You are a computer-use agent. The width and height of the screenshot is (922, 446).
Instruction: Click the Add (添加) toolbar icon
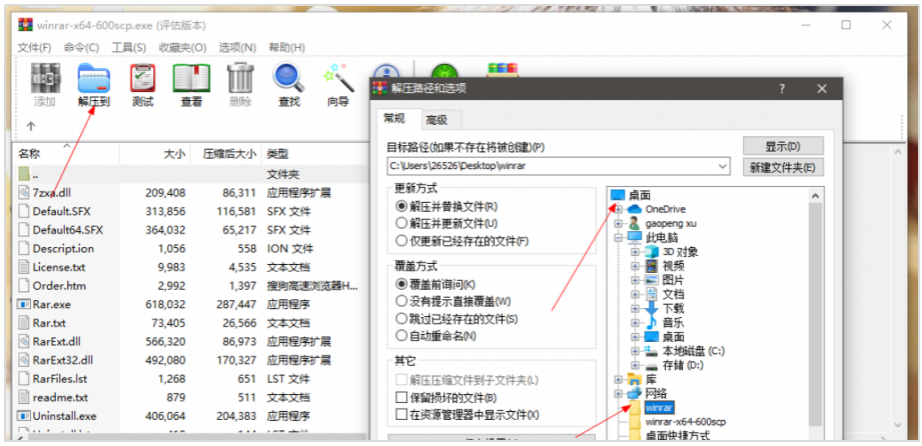45,78
